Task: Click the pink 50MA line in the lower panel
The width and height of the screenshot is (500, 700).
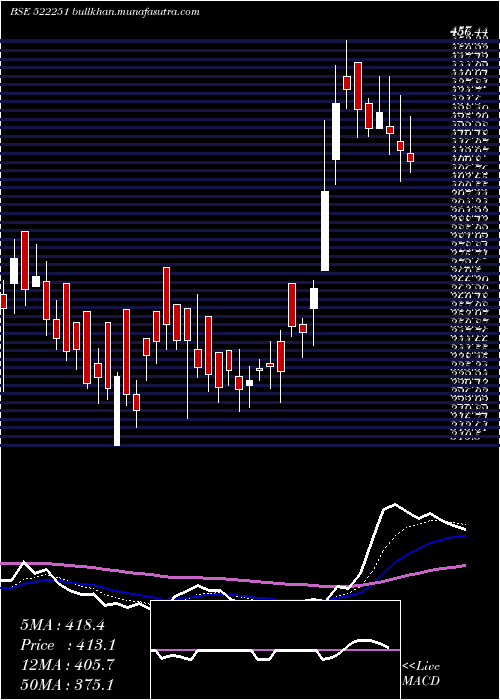Action: (232, 579)
